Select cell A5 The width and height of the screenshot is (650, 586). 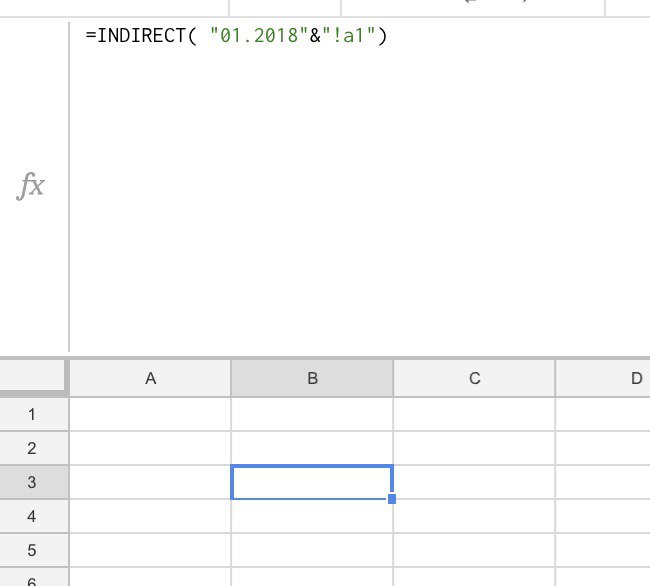coord(150,550)
